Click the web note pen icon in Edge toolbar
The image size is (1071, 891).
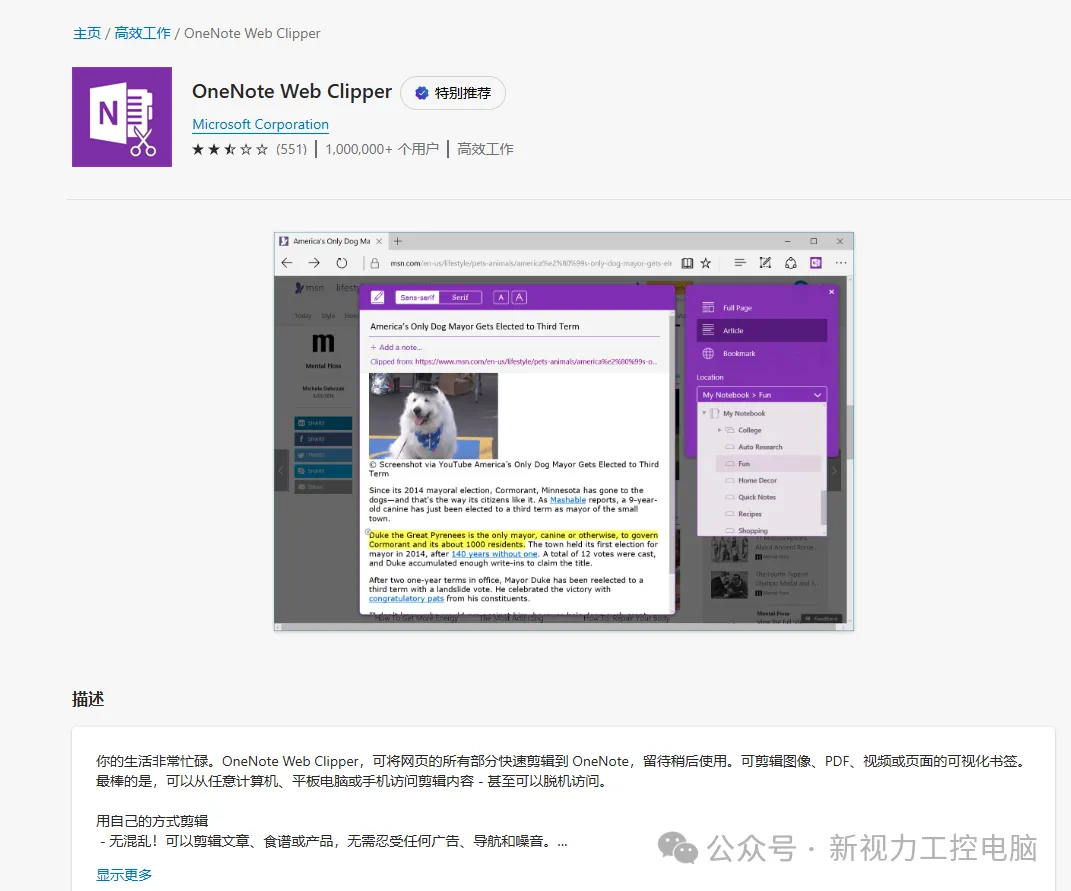765,262
